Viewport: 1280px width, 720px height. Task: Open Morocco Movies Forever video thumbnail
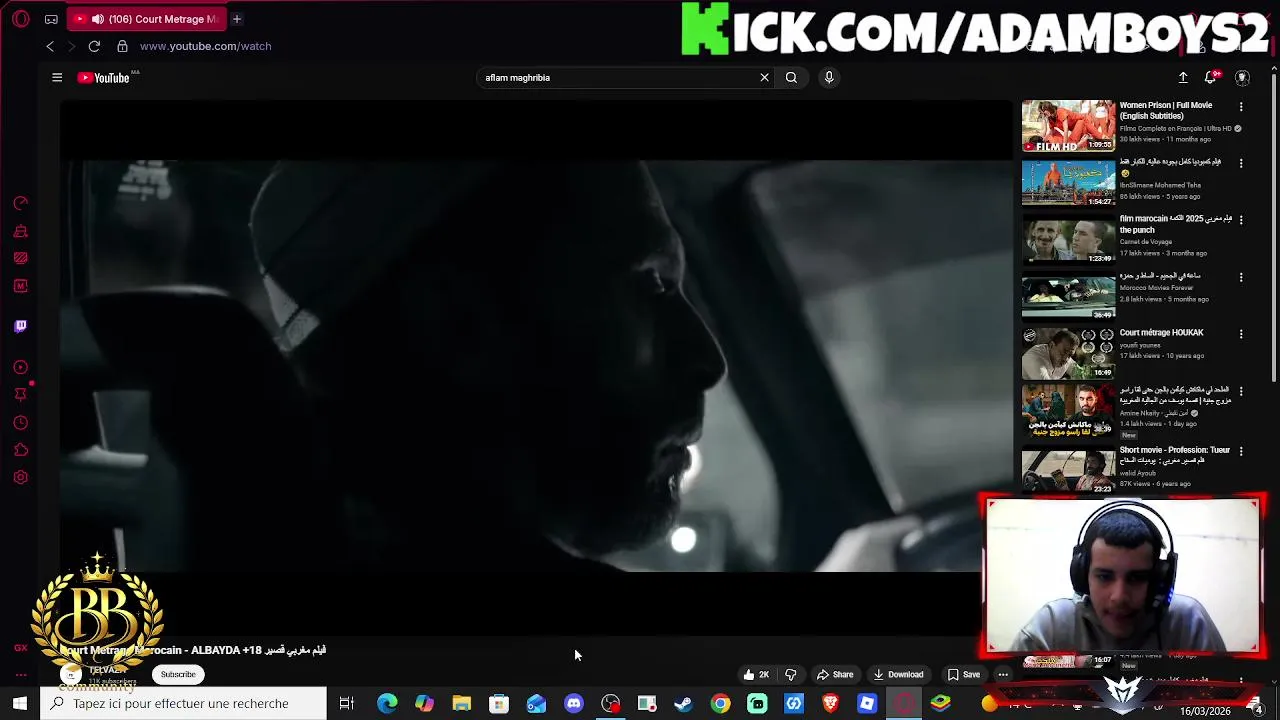1068,295
